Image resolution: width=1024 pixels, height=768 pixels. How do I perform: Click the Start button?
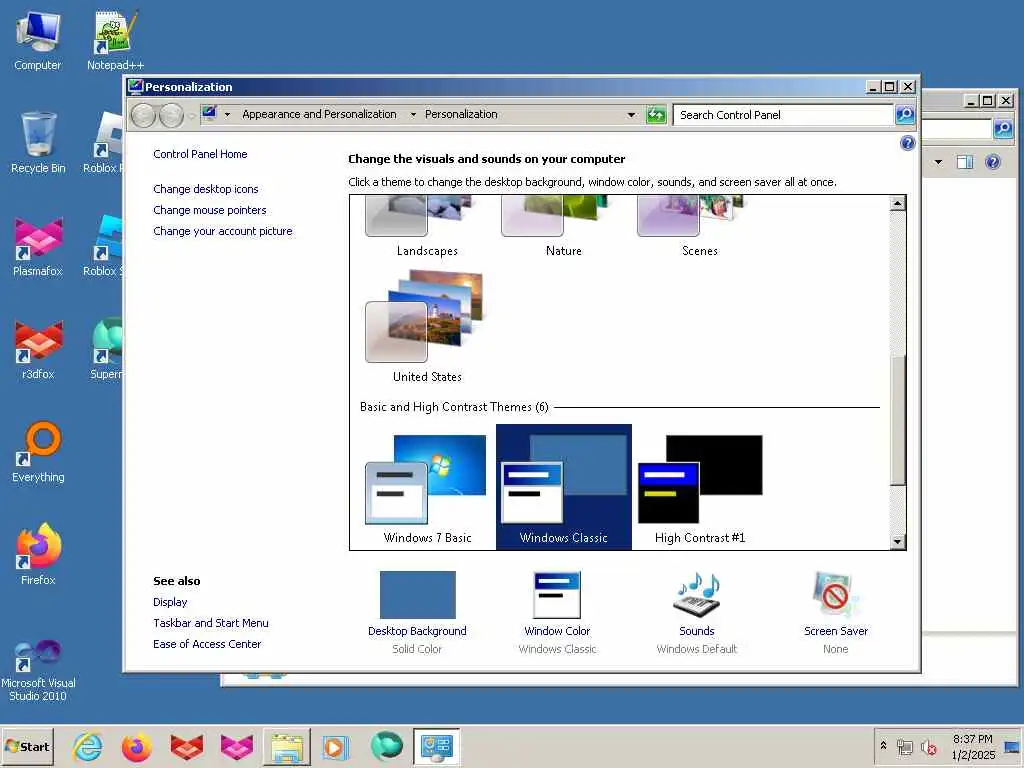click(27, 746)
